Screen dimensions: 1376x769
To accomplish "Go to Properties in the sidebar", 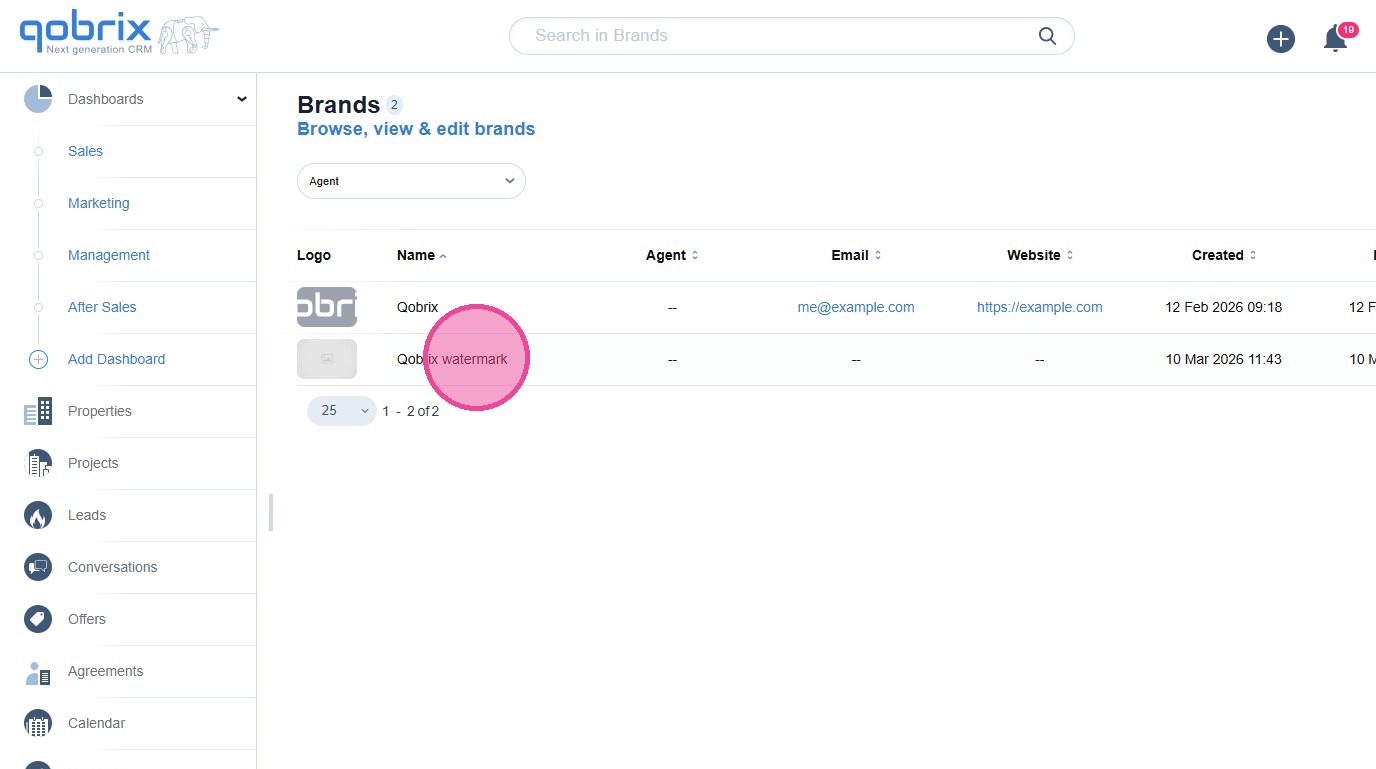I will (x=99, y=411).
